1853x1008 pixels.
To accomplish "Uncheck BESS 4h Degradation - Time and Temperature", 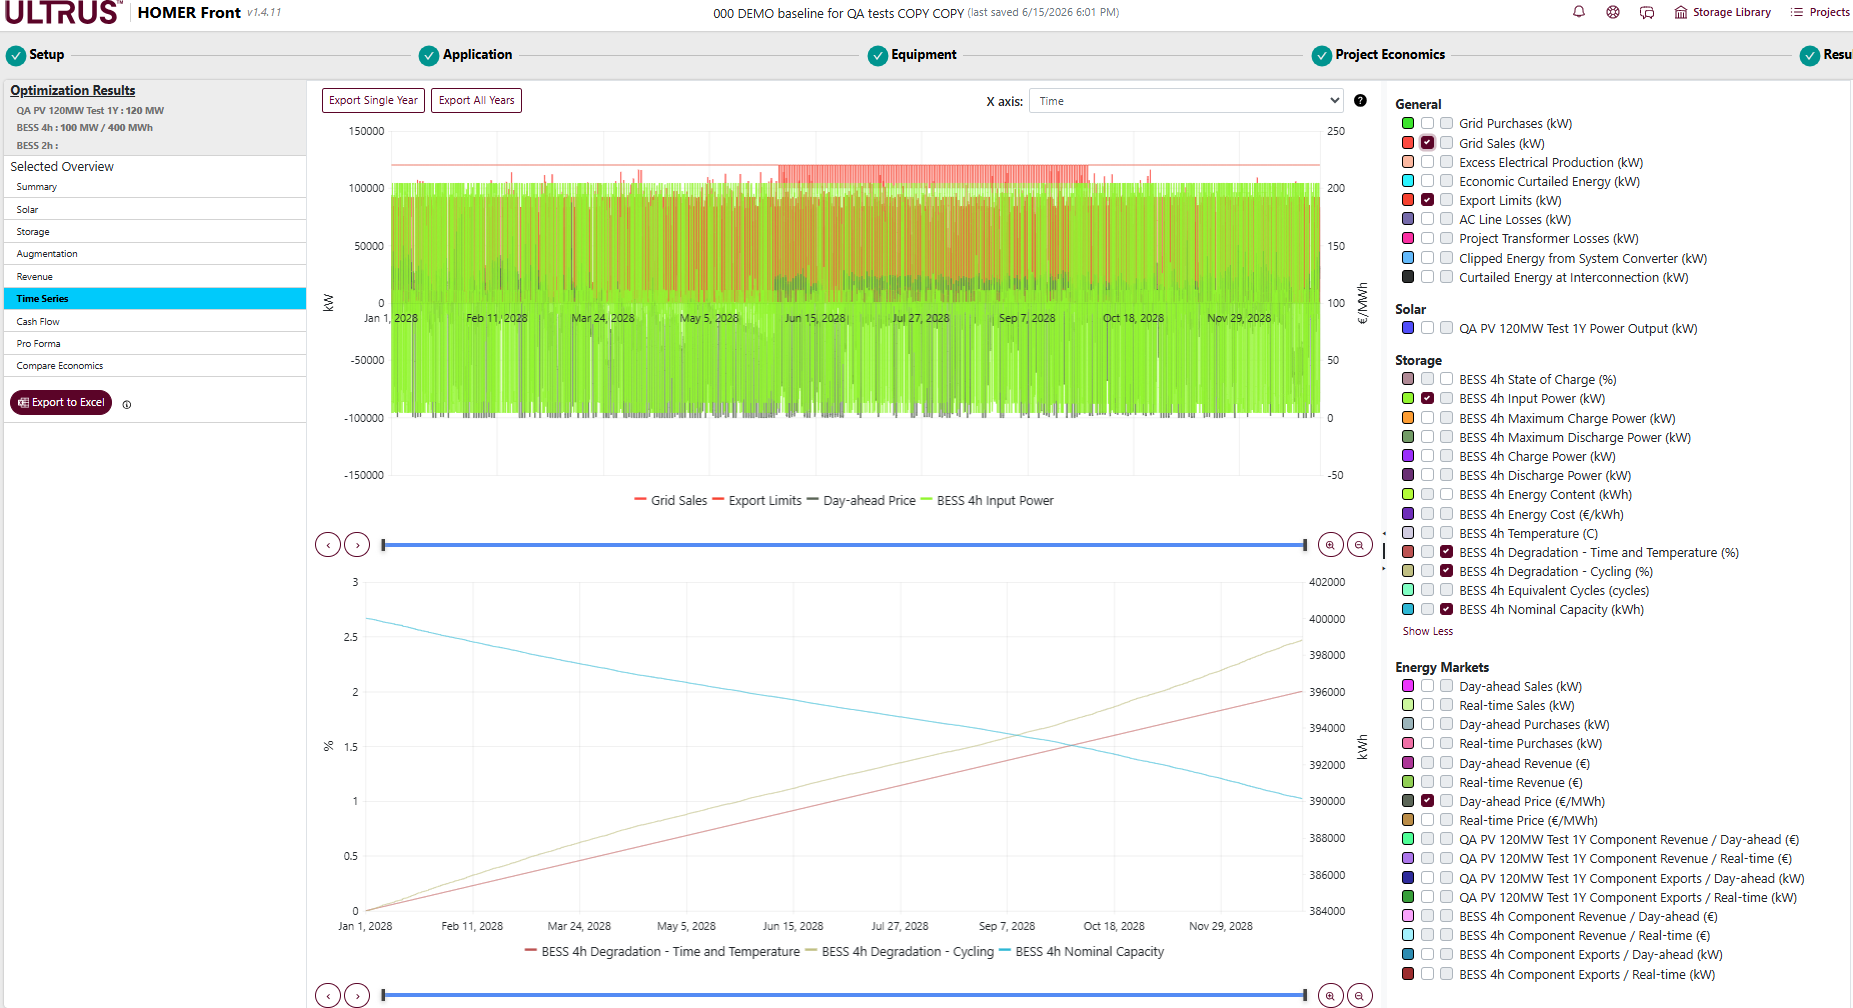I will tap(1447, 552).
